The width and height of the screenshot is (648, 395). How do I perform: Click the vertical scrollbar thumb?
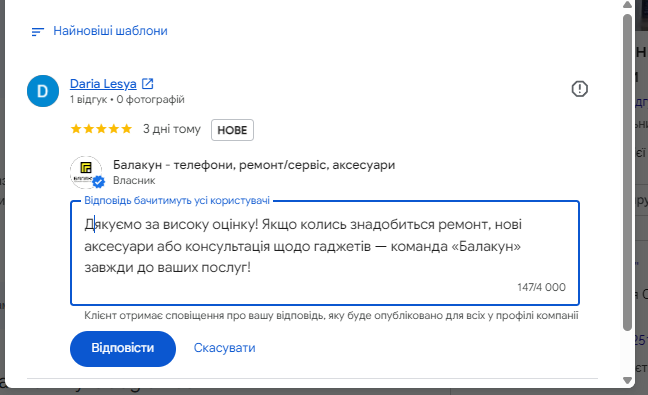627,172
